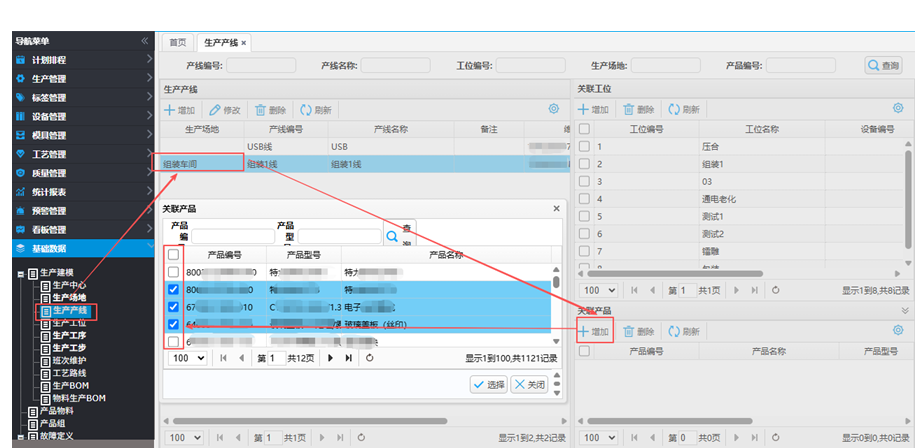This screenshot has width=915, height=448.
Task: Open page size dropdown of 生产产线 grid
Action: [x=185, y=438]
